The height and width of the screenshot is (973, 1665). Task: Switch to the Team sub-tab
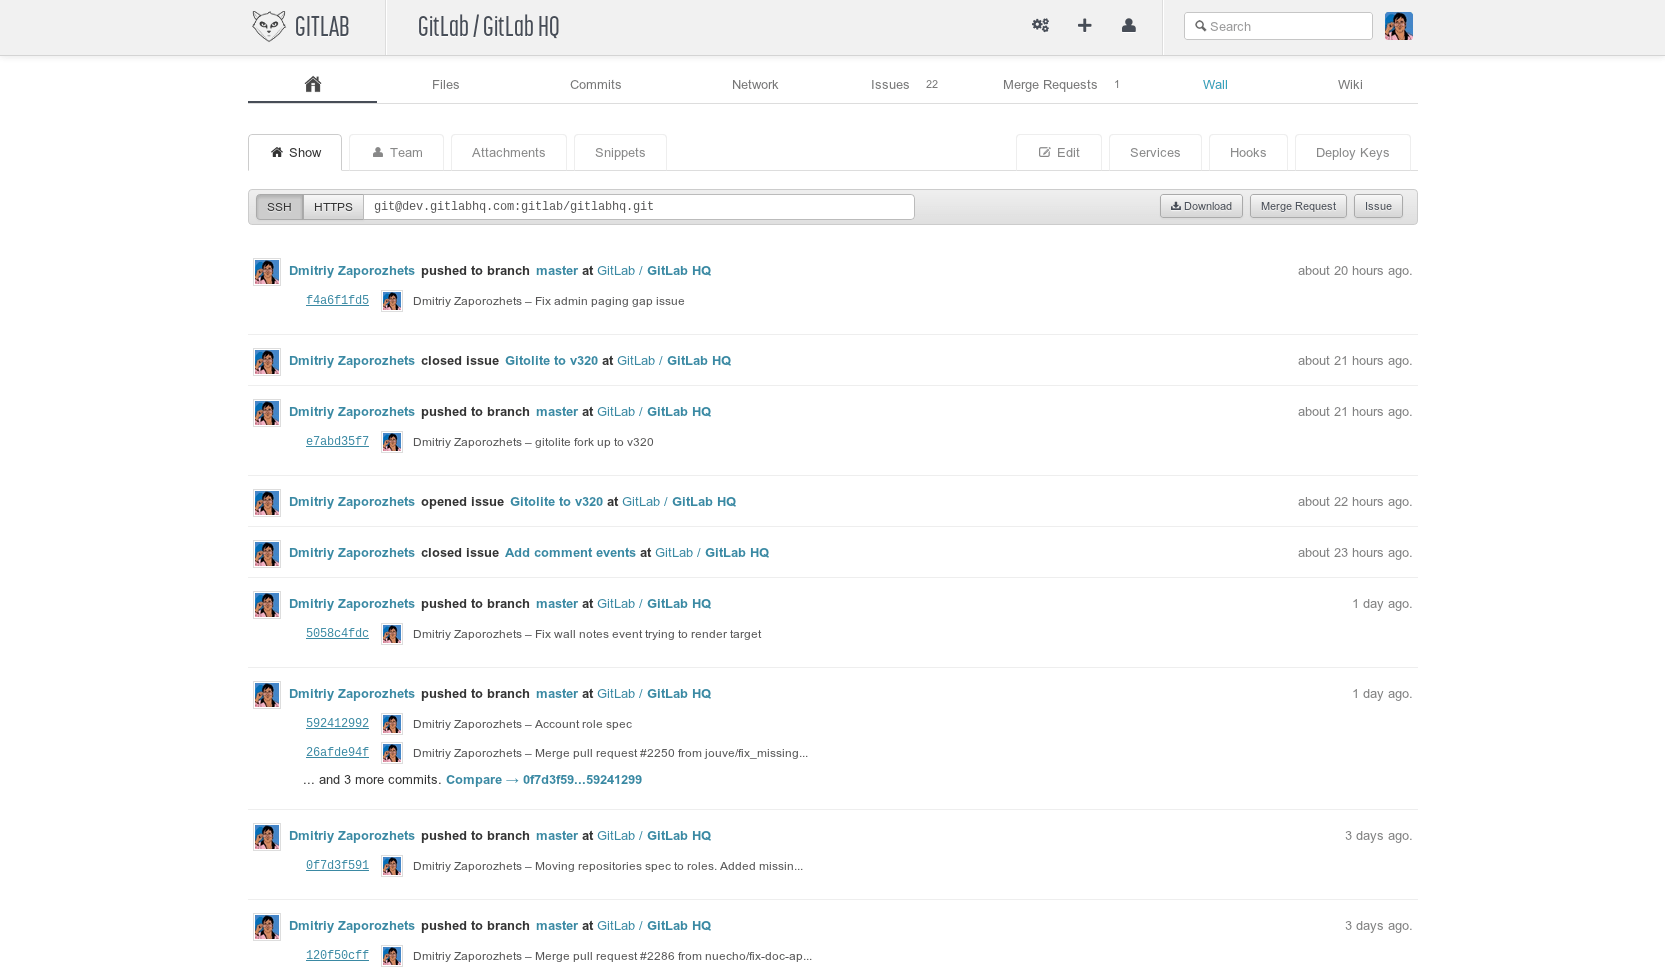pyautogui.click(x=396, y=153)
